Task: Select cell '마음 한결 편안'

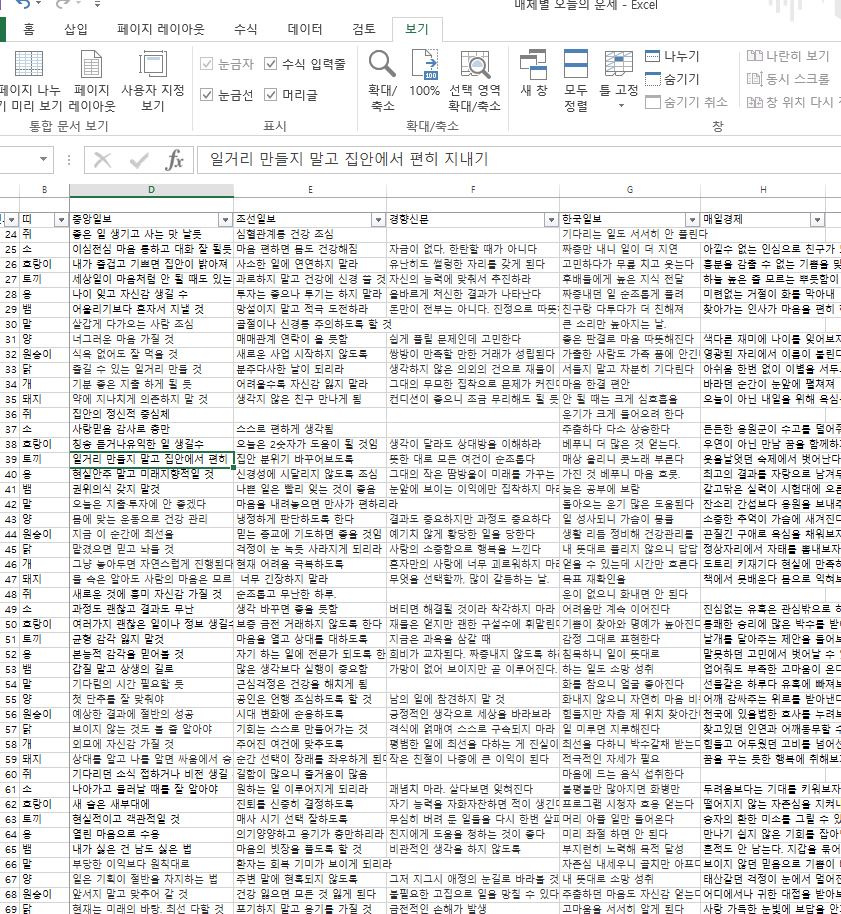Action: pos(629,384)
